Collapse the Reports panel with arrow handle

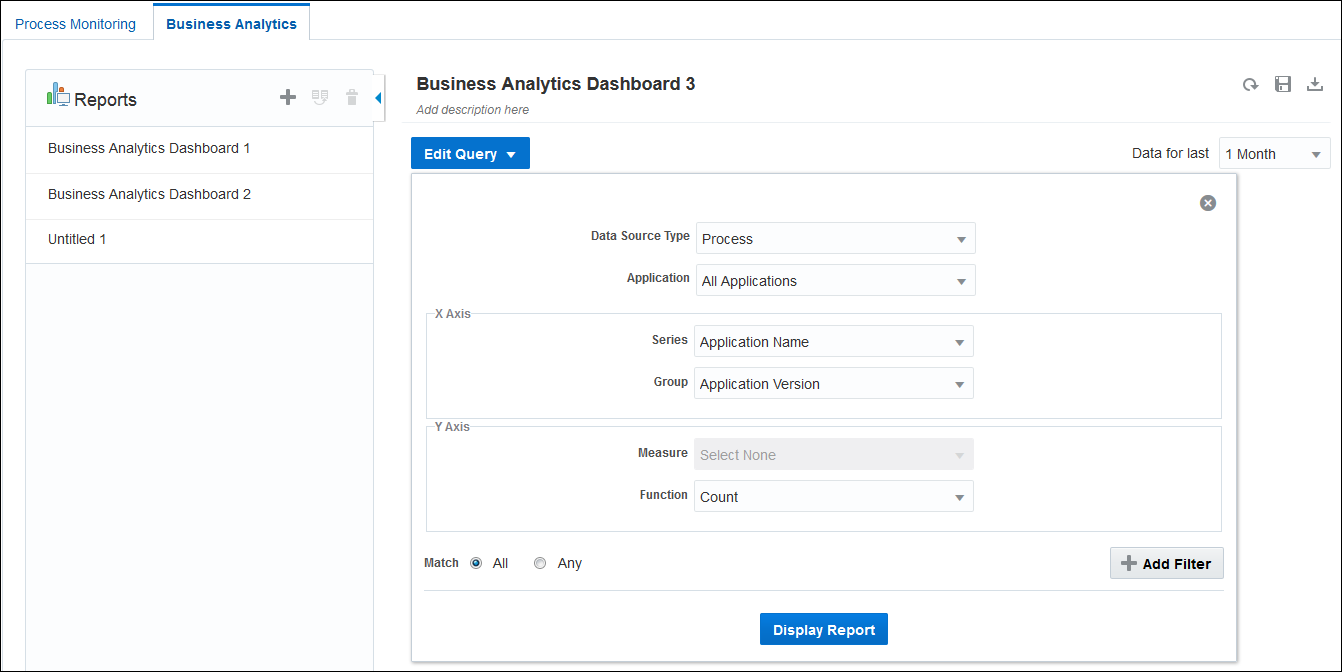click(379, 97)
